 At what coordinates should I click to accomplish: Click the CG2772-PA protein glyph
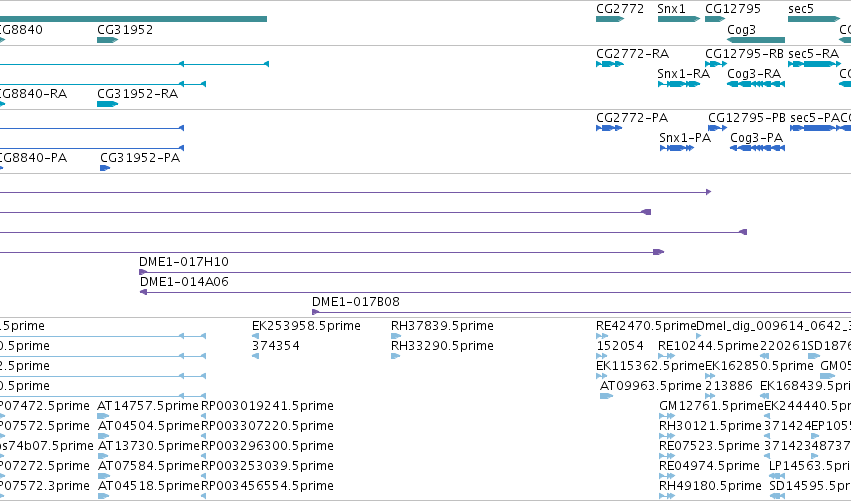tap(609, 128)
